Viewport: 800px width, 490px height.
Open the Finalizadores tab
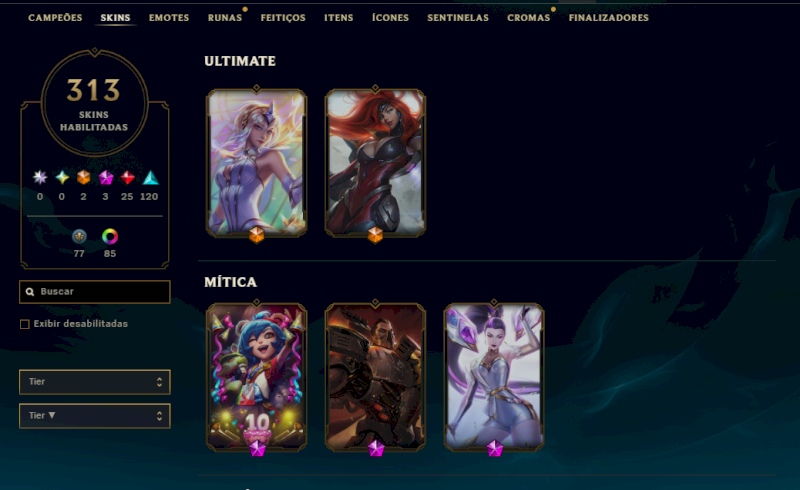click(x=609, y=18)
